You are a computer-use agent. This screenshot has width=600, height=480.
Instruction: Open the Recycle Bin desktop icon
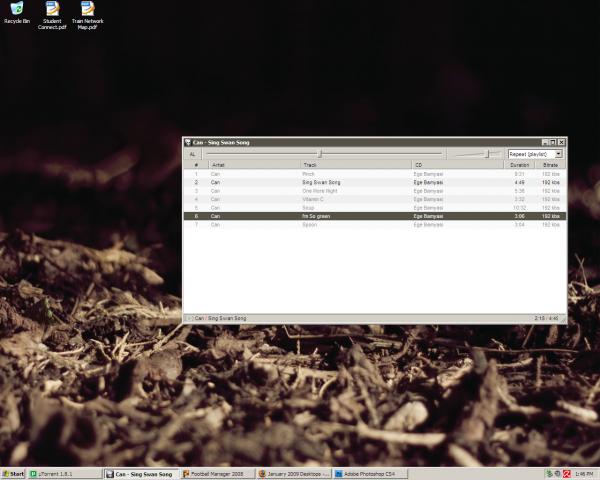tap(17, 10)
